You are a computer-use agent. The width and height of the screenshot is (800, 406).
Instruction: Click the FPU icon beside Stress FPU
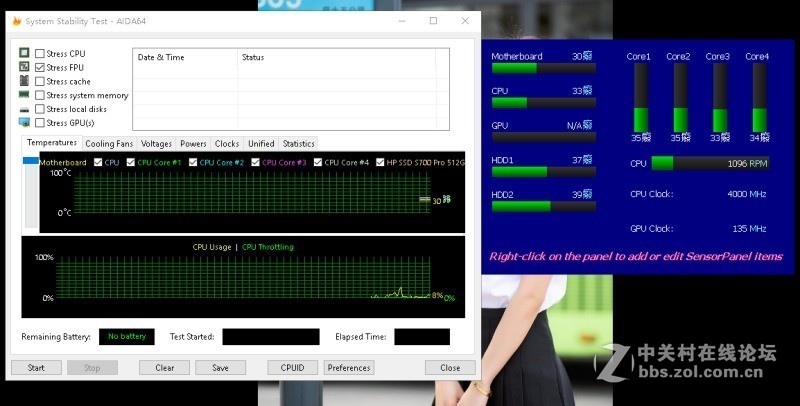(24, 66)
